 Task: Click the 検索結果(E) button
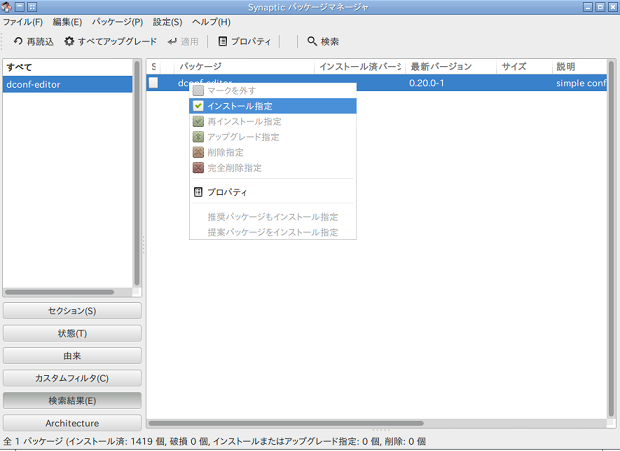click(x=72, y=401)
